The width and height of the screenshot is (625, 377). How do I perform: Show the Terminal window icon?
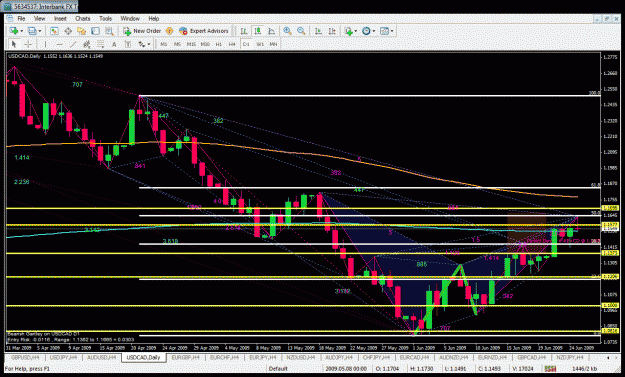click(96, 31)
